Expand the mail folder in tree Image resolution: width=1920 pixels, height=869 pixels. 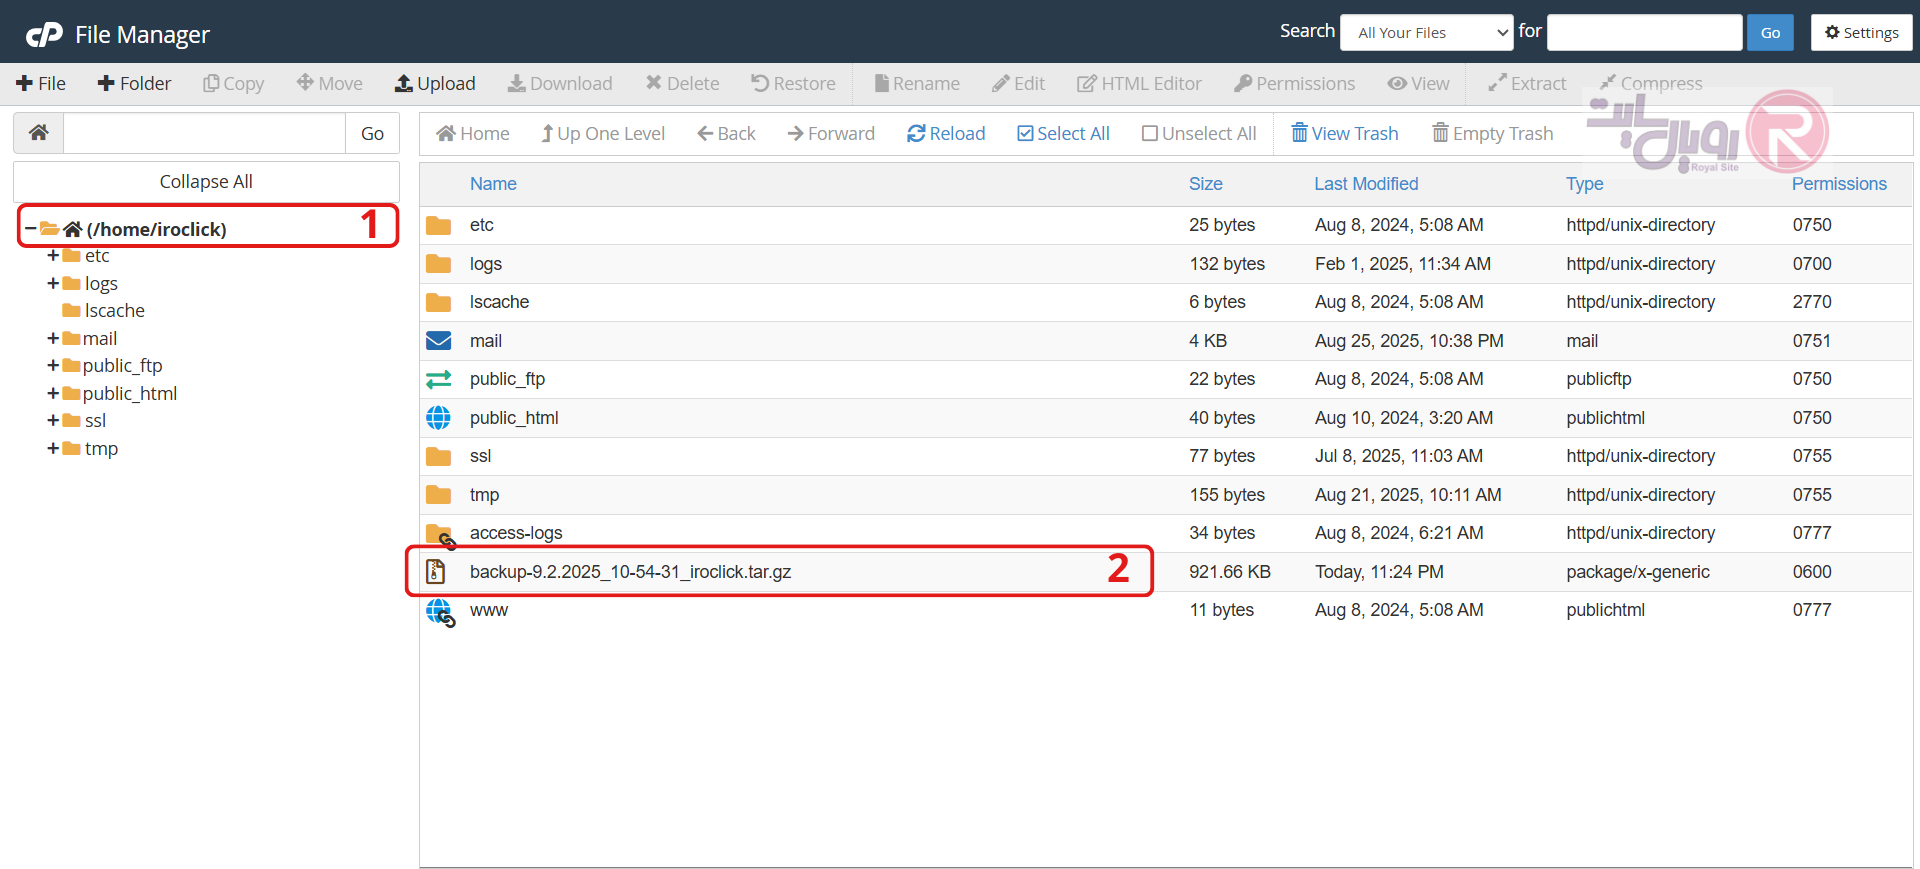(x=53, y=339)
